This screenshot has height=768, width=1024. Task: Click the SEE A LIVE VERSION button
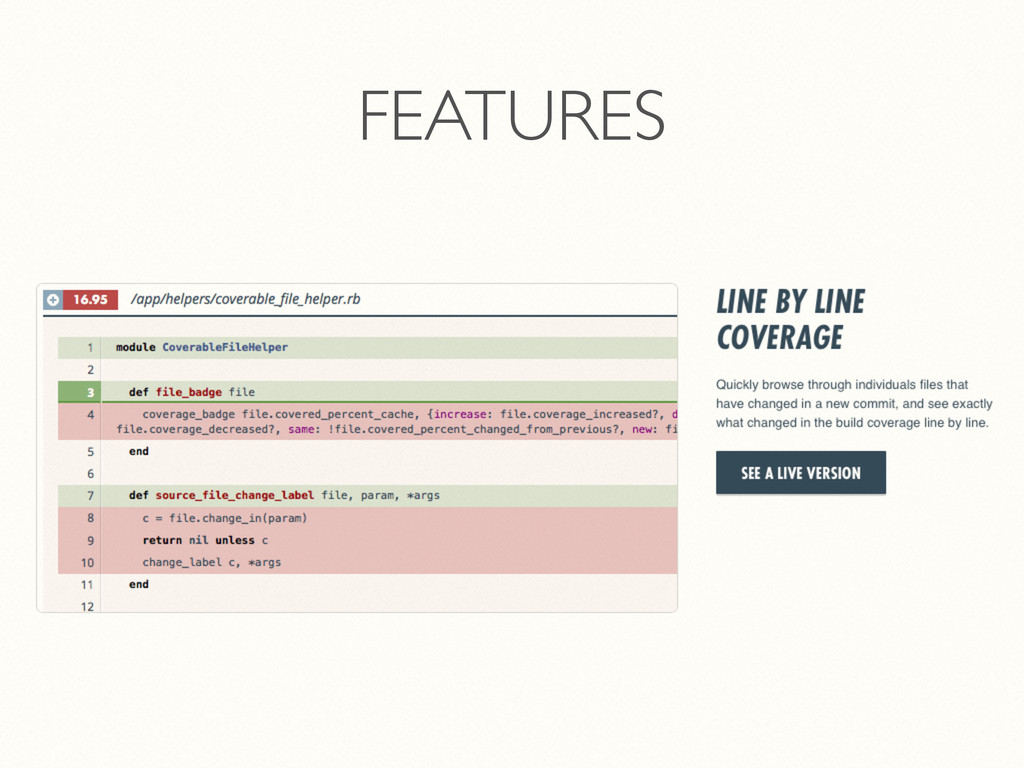pyautogui.click(x=801, y=472)
